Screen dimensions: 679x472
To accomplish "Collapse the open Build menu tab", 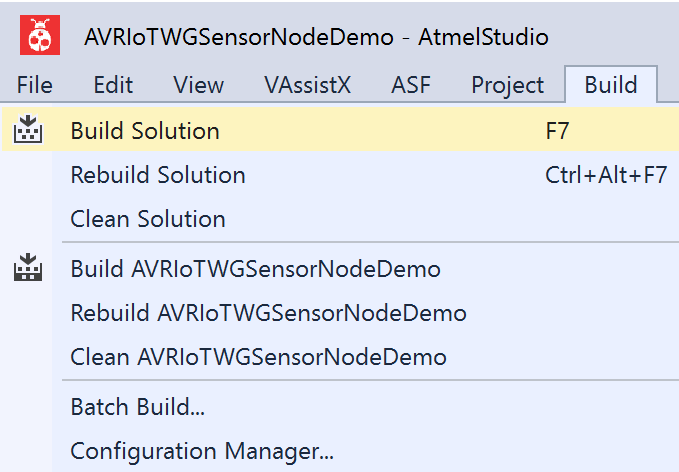I will [611, 84].
